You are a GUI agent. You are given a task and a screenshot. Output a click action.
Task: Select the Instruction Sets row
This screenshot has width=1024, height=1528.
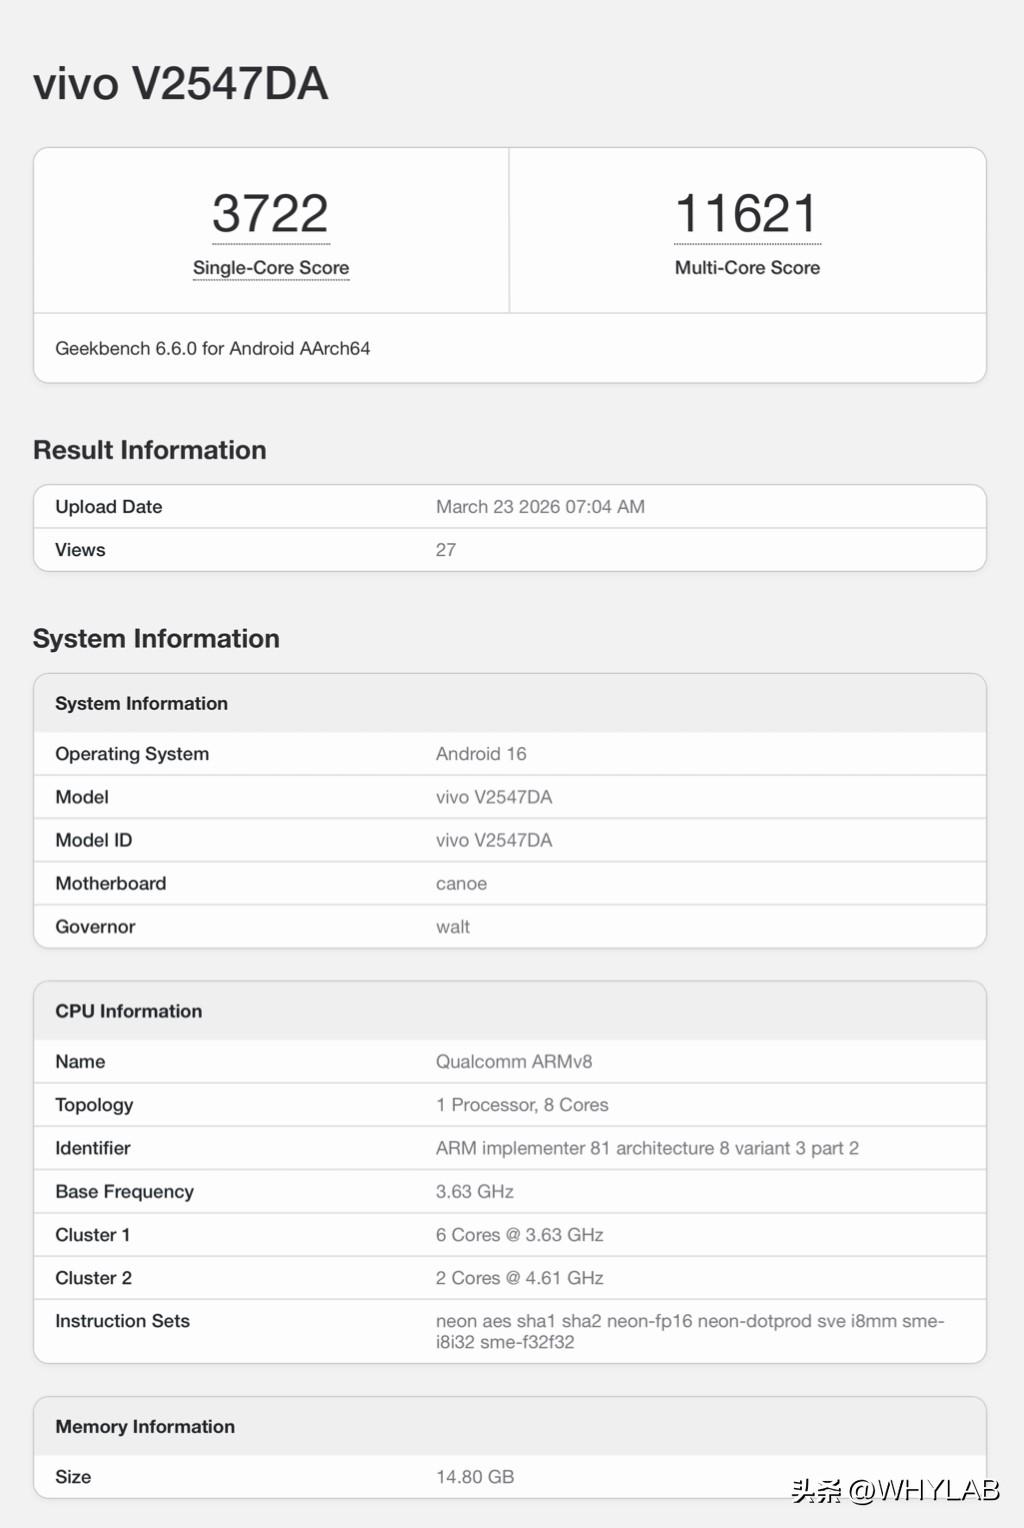pyautogui.click(x=122, y=1320)
